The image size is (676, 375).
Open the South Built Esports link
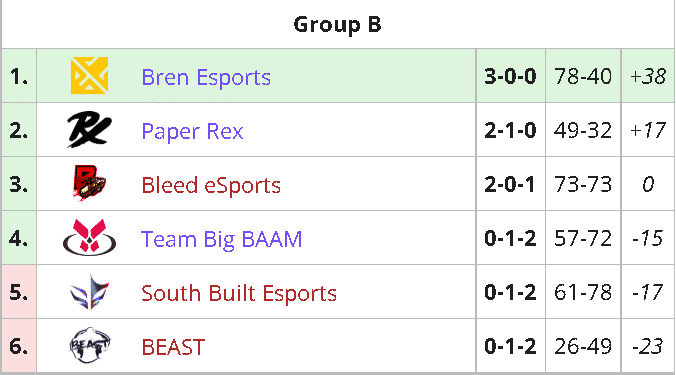point(239,294)
